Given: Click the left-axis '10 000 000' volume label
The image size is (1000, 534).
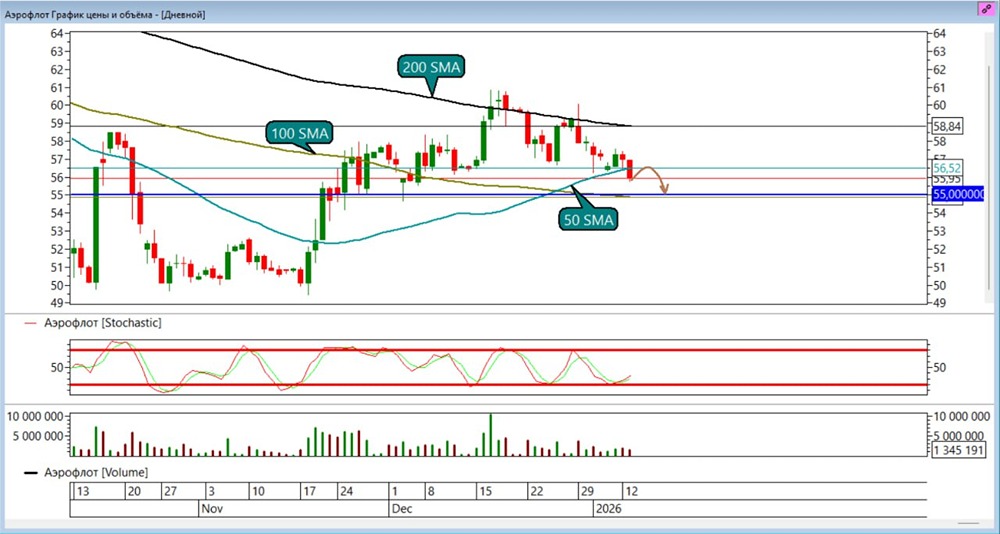Looking at the screenshot, I should click(34, 417).
